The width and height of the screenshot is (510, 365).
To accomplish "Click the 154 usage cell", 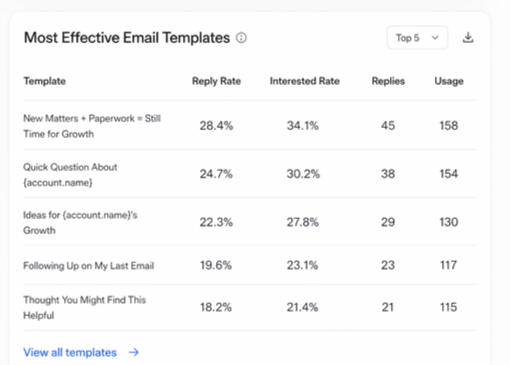I will [x=449, y=174].
